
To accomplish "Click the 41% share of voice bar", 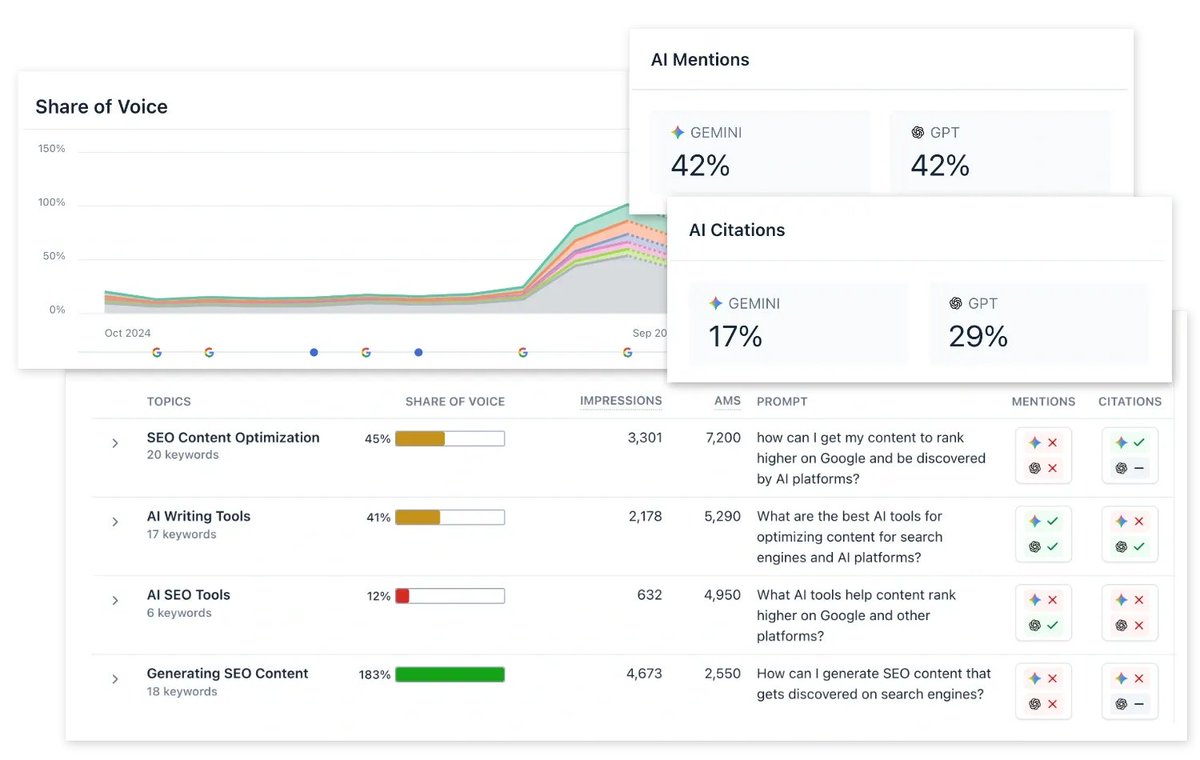I will coord(450,517).
